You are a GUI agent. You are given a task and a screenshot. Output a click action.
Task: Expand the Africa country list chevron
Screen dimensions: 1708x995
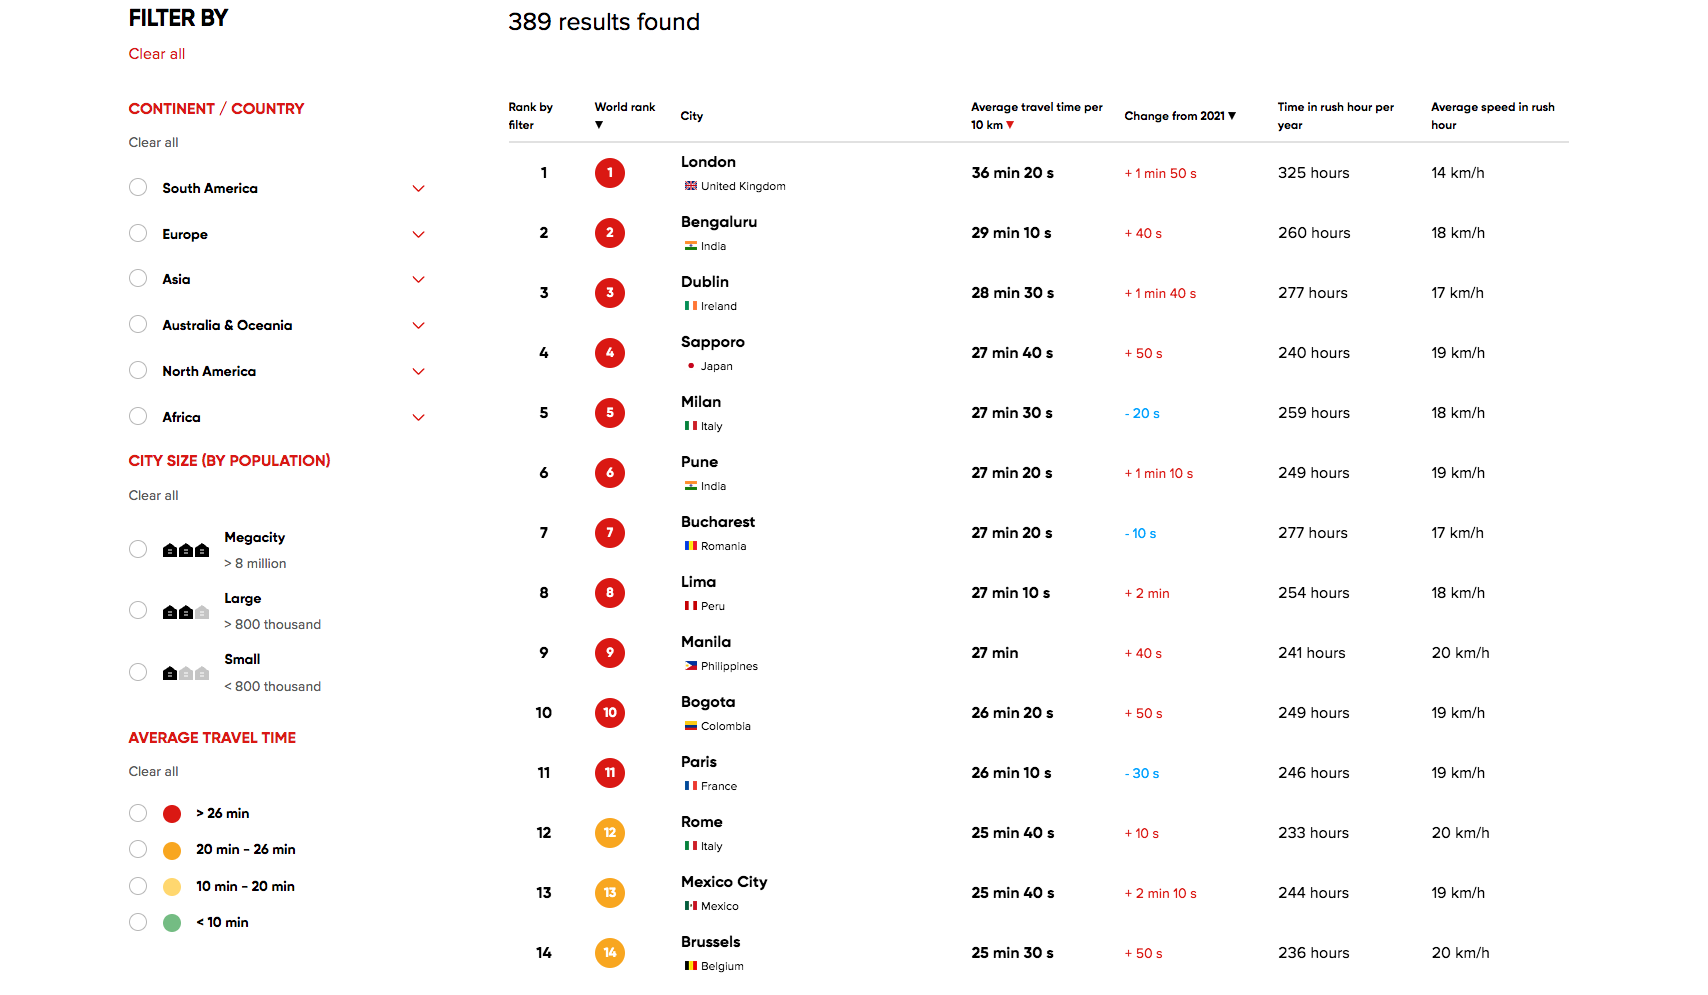[419, 417]
